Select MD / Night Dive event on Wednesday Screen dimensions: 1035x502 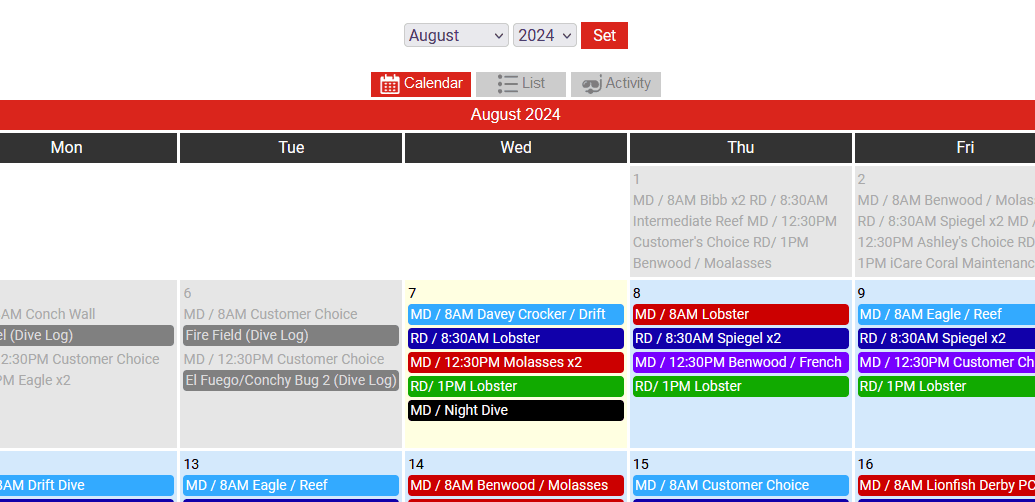click(x=515, y=410)
